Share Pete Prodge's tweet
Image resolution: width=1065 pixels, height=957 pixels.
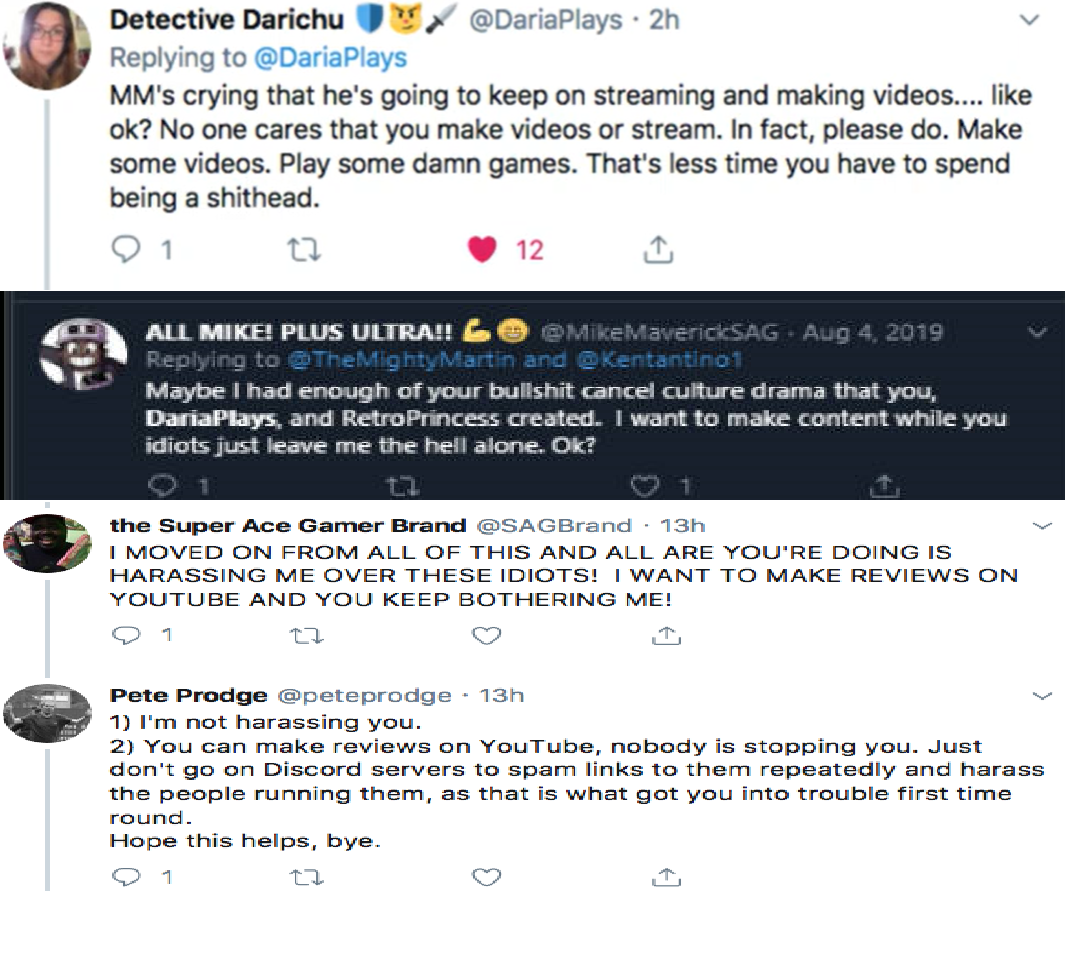click(x=665, y=877)
